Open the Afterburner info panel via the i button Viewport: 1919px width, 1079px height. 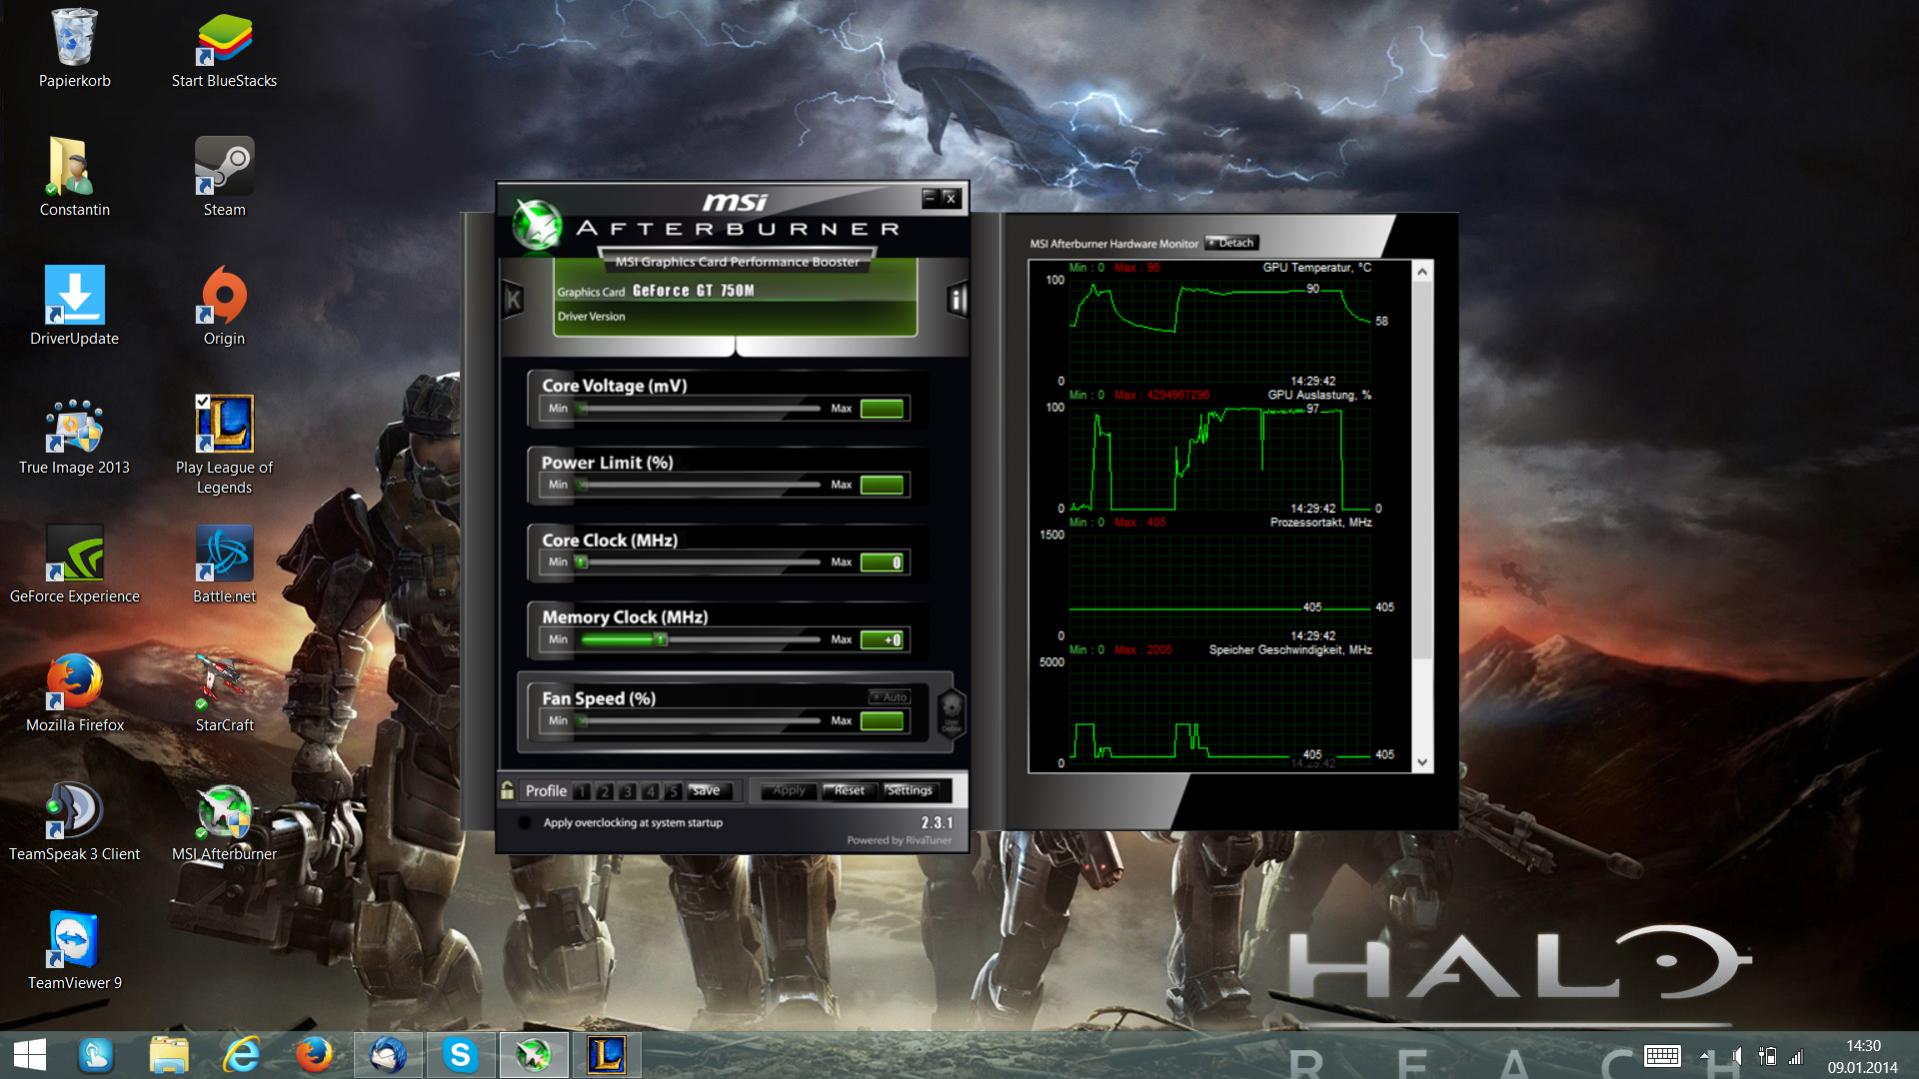pyautogui.click(x=957, y=298)
